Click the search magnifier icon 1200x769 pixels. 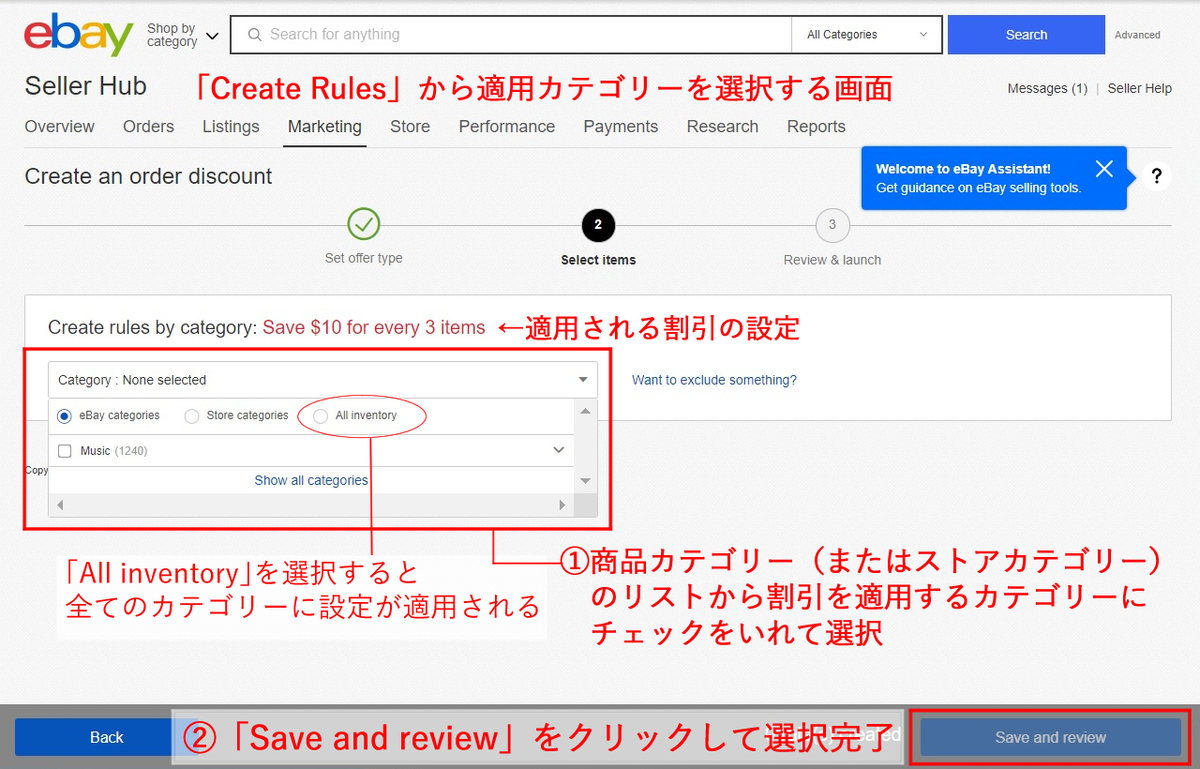pyautogui.click(x=253, y=35)
